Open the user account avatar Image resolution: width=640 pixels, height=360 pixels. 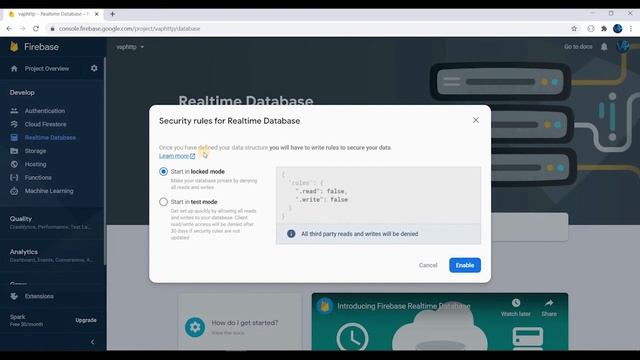click(623, 46)
